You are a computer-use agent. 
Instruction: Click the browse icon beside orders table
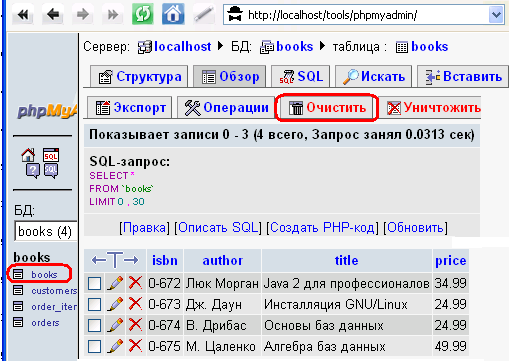pos(18,322)
